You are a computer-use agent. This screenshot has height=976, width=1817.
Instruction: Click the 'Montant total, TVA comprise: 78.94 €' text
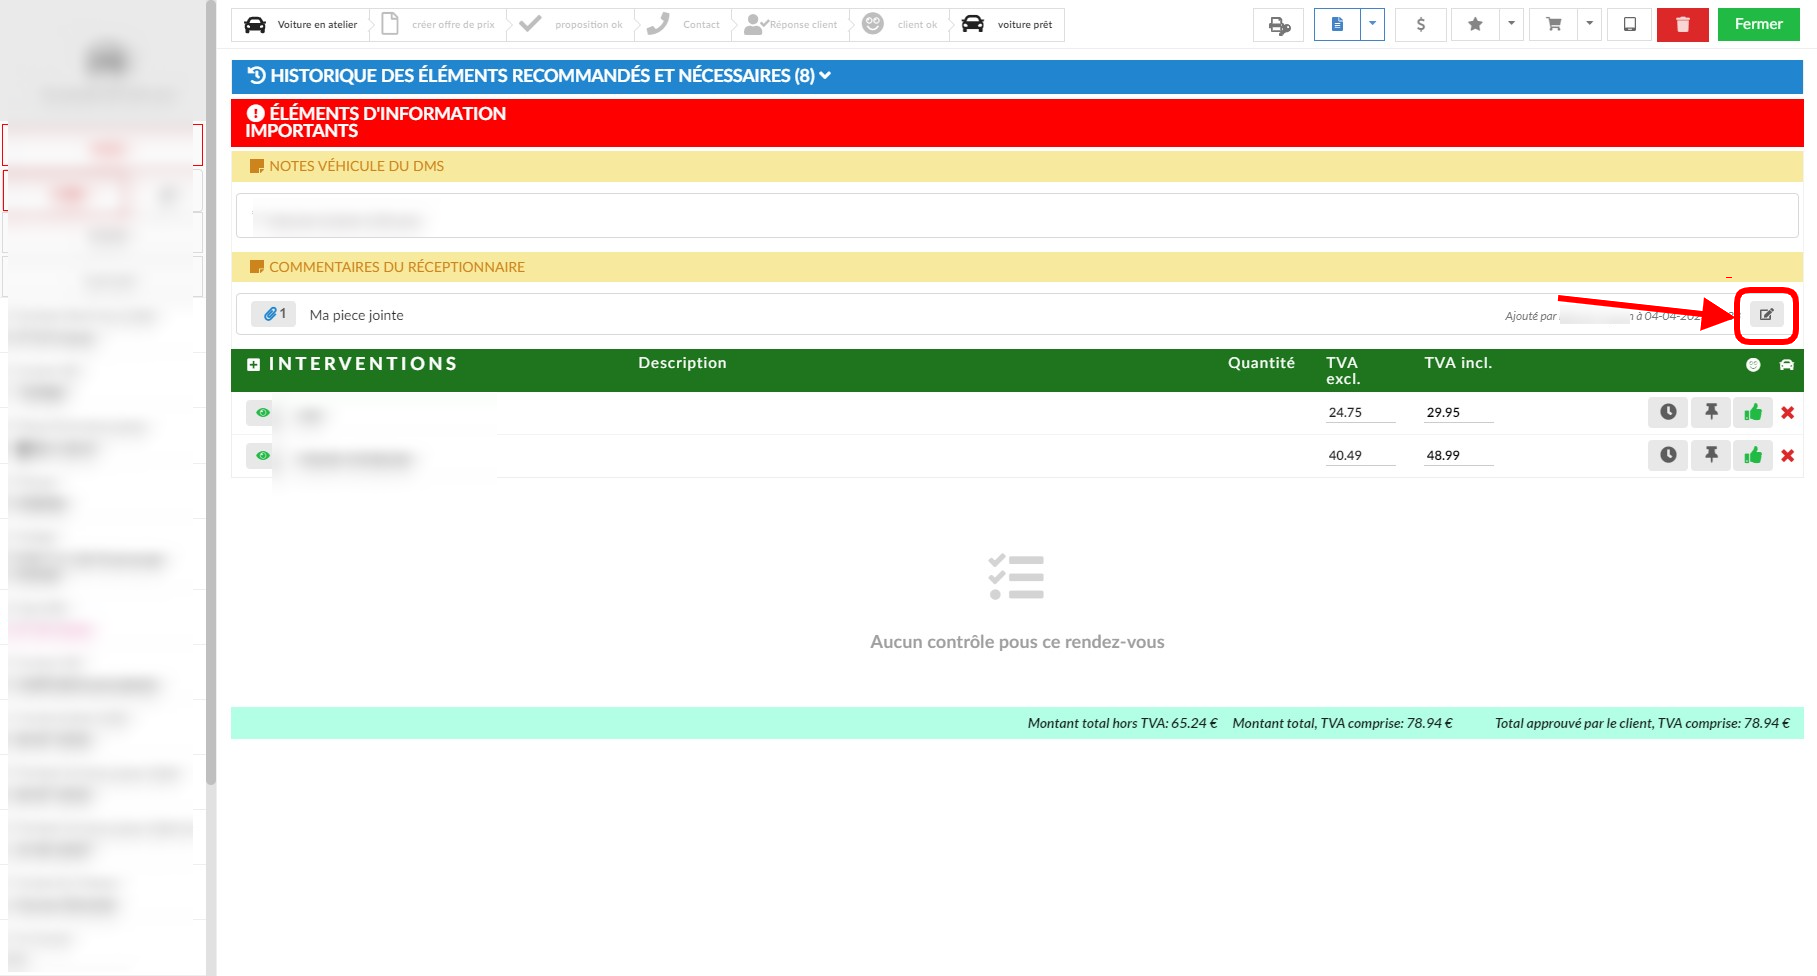[x=1342, y=723]
